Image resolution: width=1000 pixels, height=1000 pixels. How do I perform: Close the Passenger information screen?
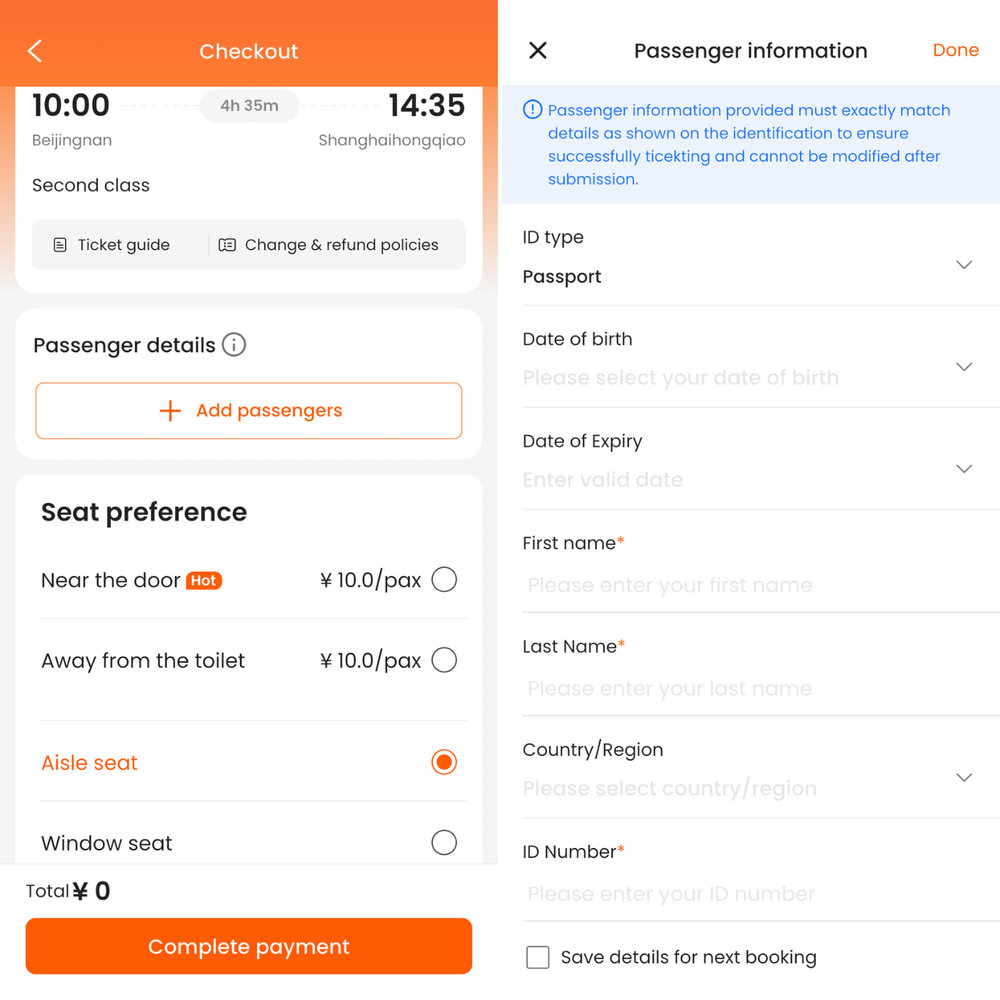pyautogui.click(x=537, y=50)
